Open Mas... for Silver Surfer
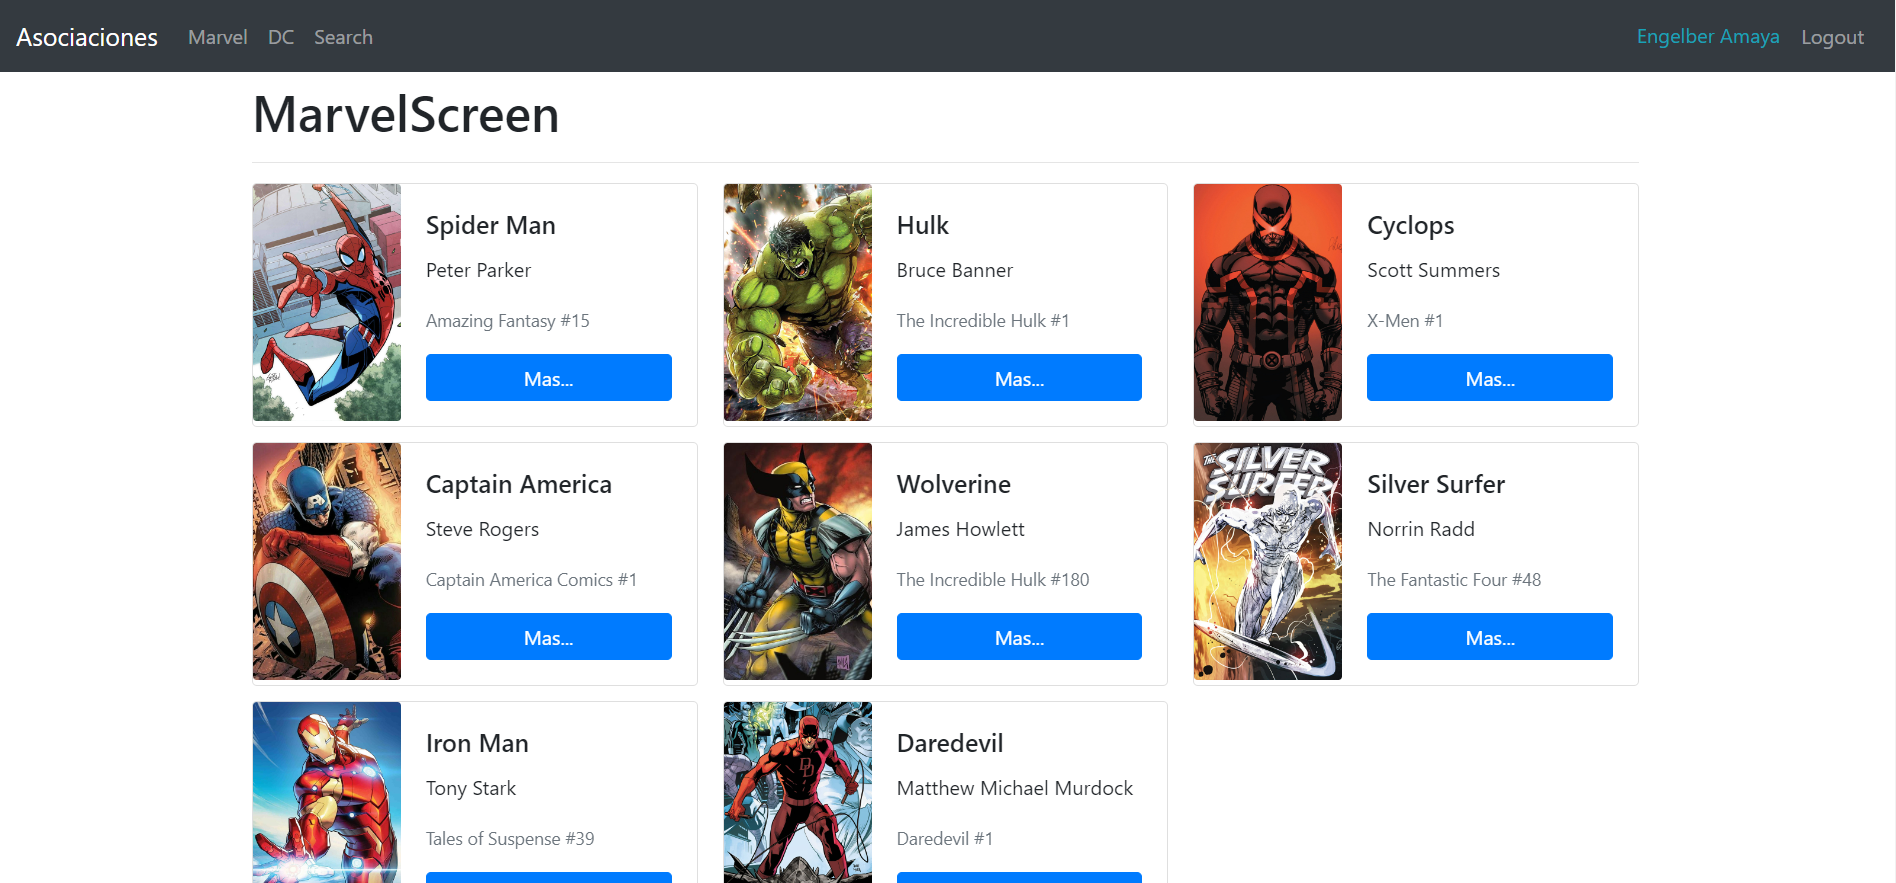 click(x=1490, y=637)
